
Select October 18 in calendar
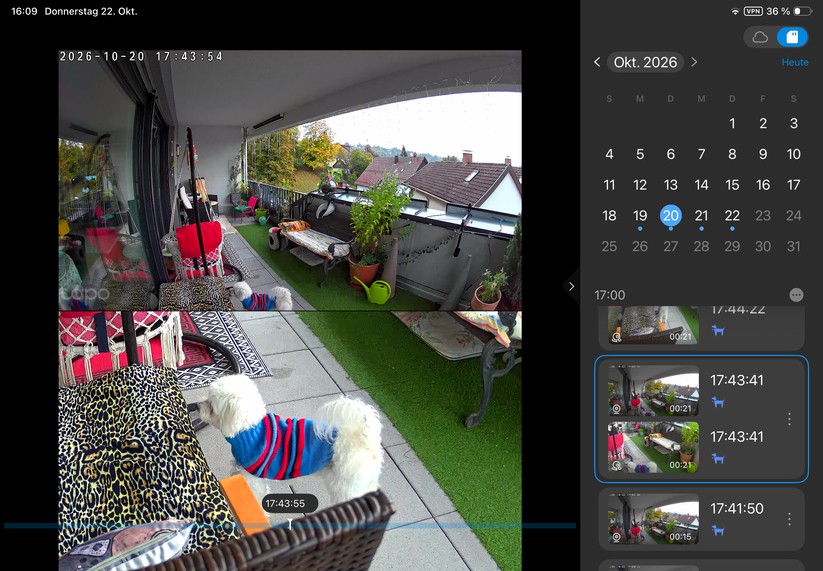pos(609,216)
